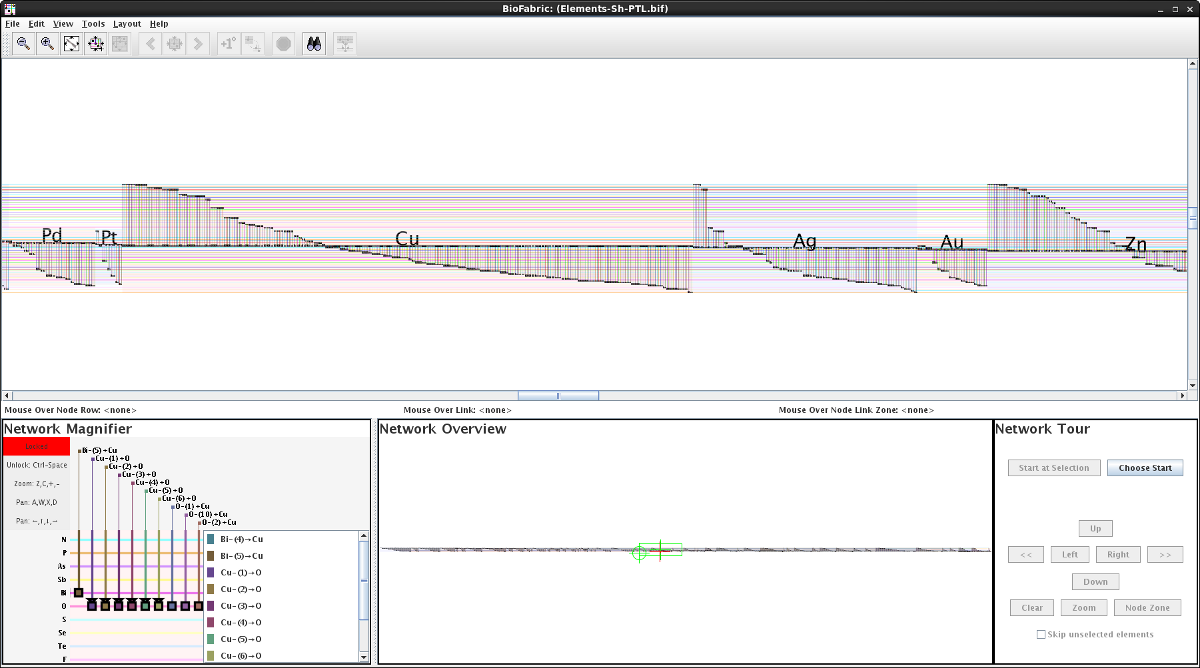The height and width of the screenshot is (668, 1200).
Task: Click the zoom to full network icon
Action: [72, 44]
